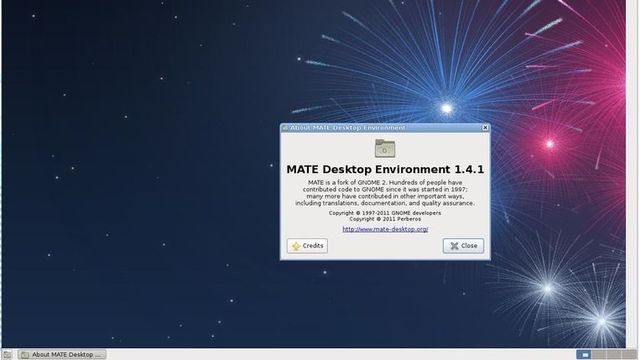Open the Credits dialog
Screen dimensions: 640x360
pos(307,246)
